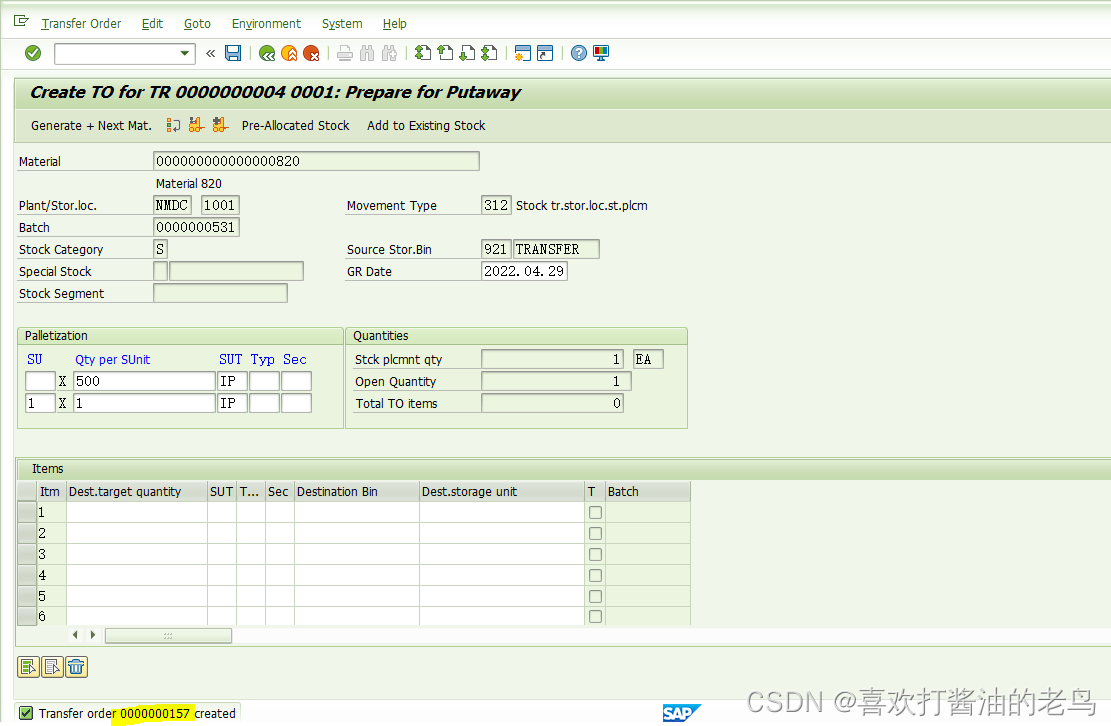This screenshot has width=1111, height=726.
Task: Open Customize Local Layout monitor icon
Action: tap(600, 53)
